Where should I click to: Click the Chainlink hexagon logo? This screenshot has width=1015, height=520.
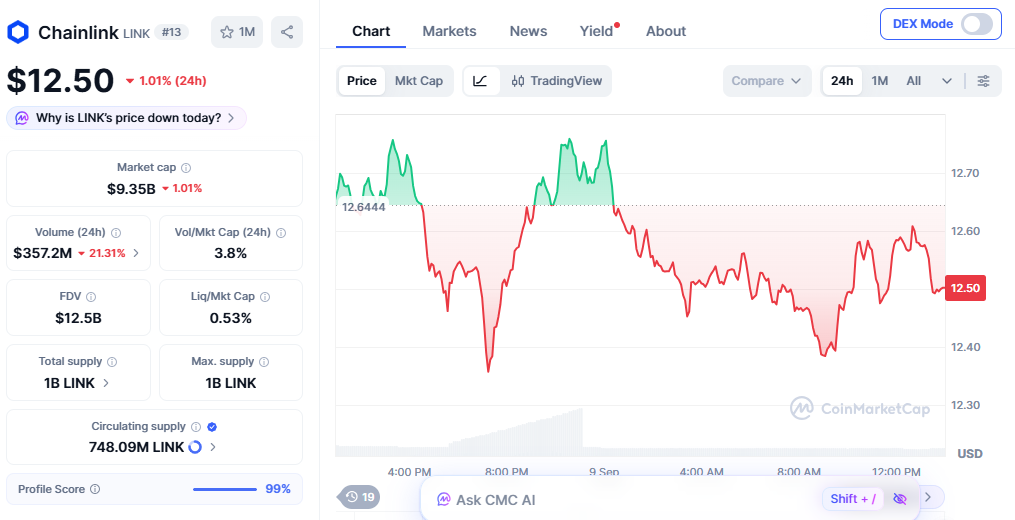18,32
